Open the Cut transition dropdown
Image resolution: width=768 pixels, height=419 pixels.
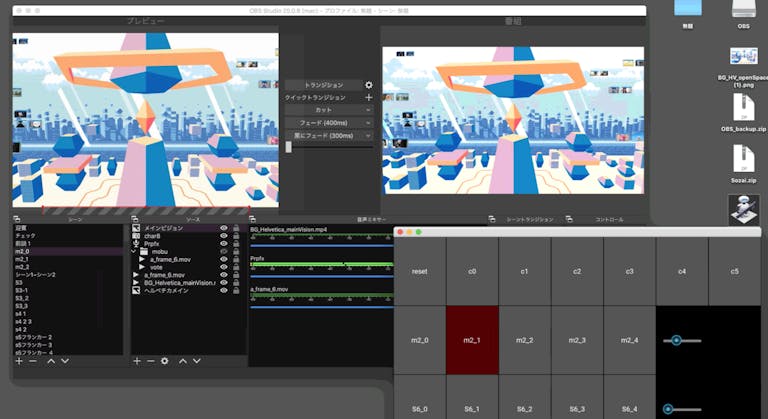(329, 110)
